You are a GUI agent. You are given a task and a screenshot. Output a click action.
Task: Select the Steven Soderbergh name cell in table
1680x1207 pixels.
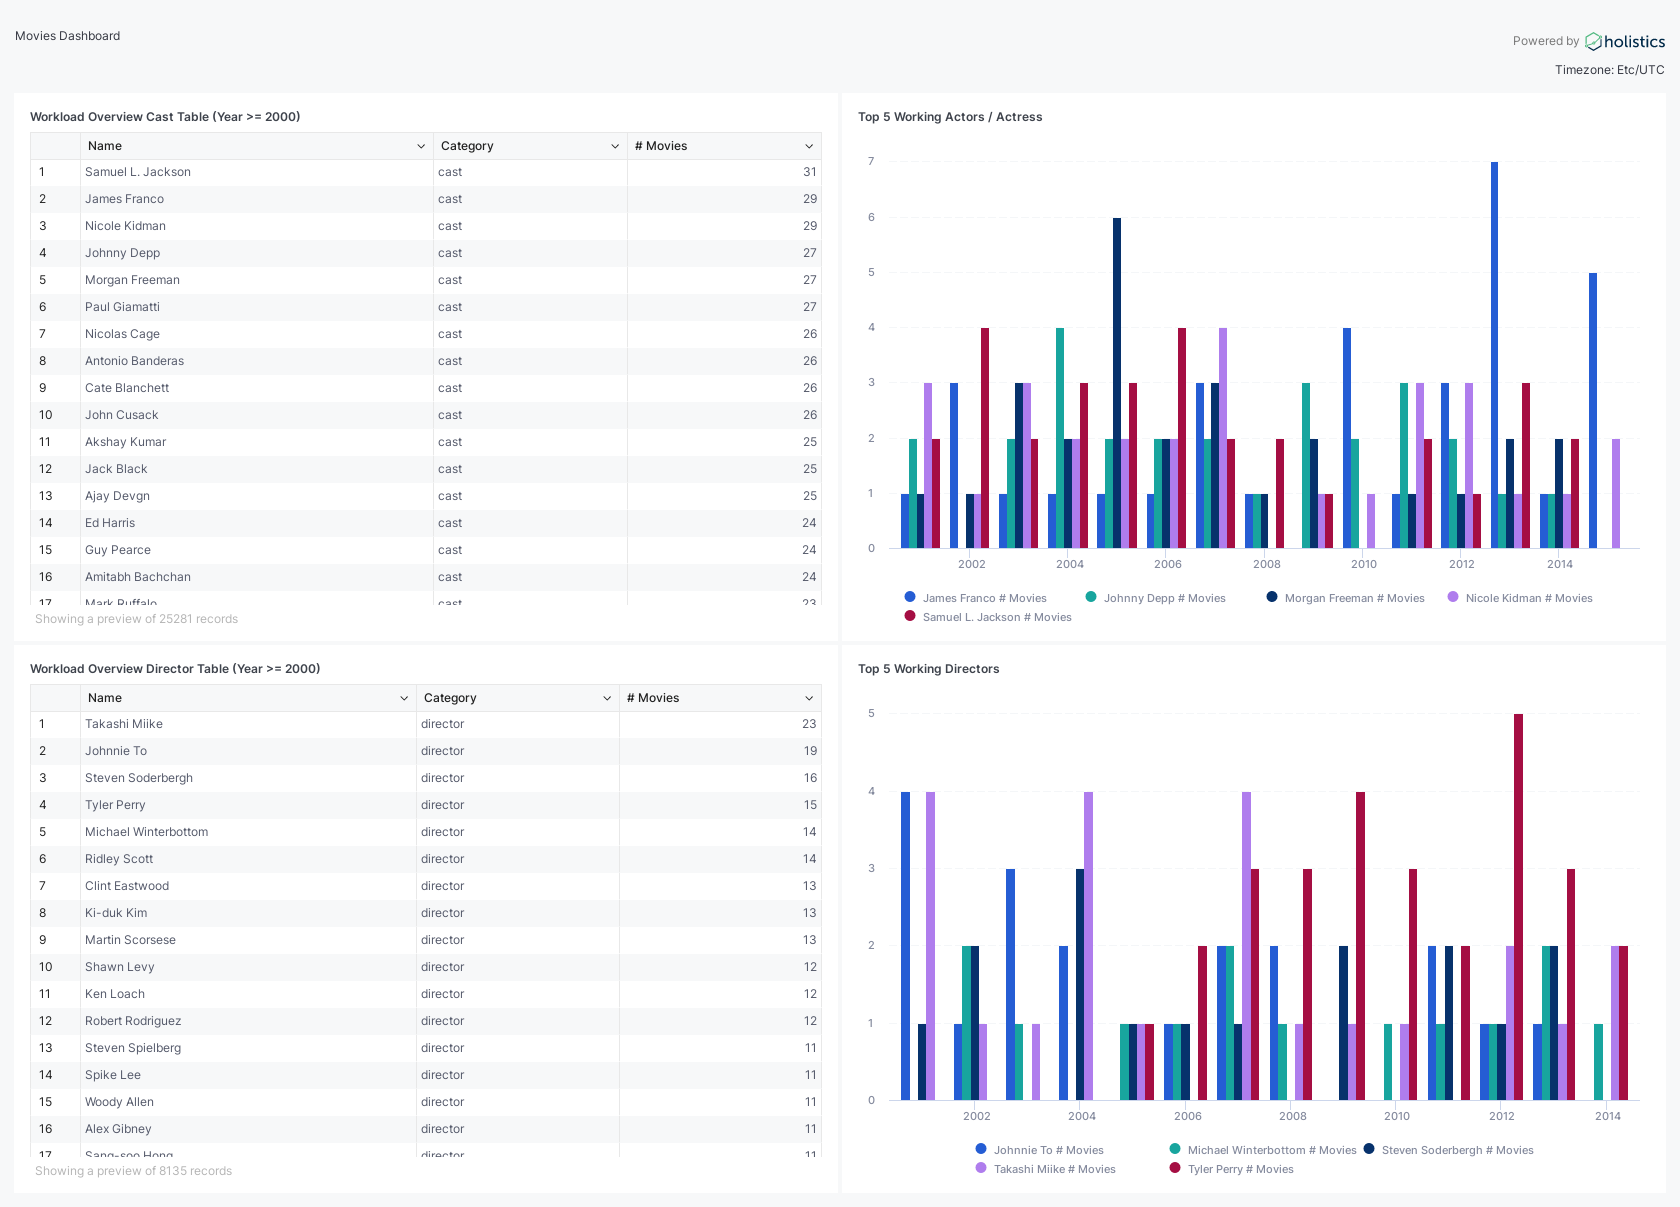point(248,778)
